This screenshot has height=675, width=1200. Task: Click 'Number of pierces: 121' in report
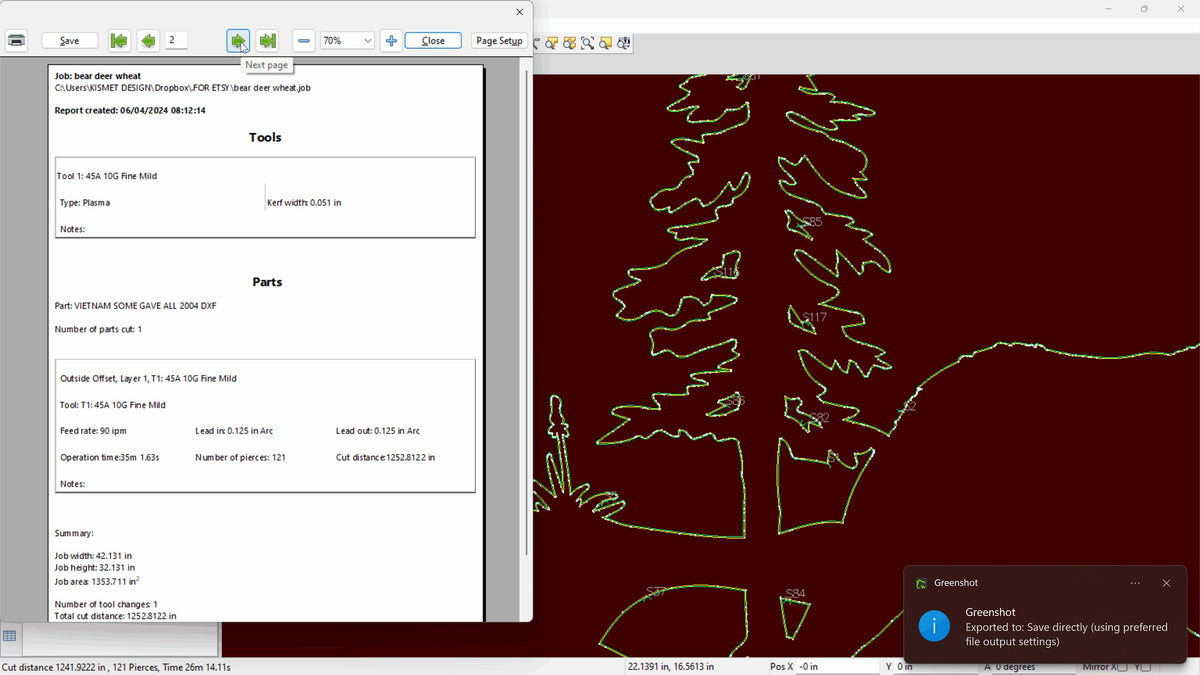click(x=240, y=457)
